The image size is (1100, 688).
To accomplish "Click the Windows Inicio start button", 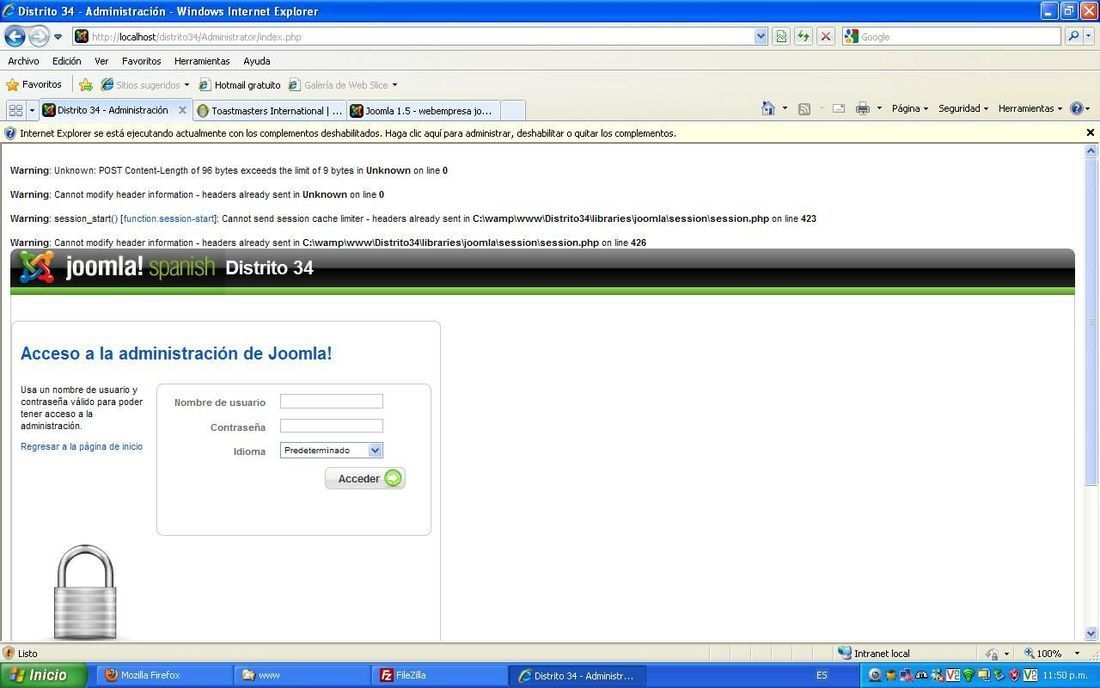I will click(x=43, y=675).
